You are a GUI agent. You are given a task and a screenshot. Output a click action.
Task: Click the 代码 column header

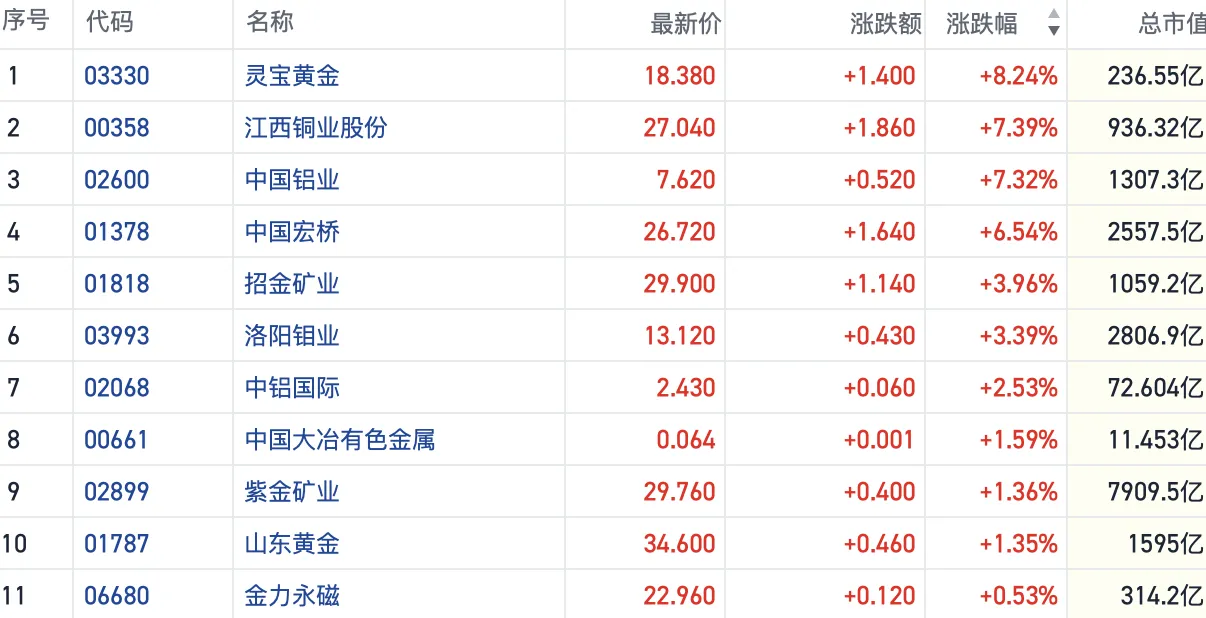tap(109, 22)
